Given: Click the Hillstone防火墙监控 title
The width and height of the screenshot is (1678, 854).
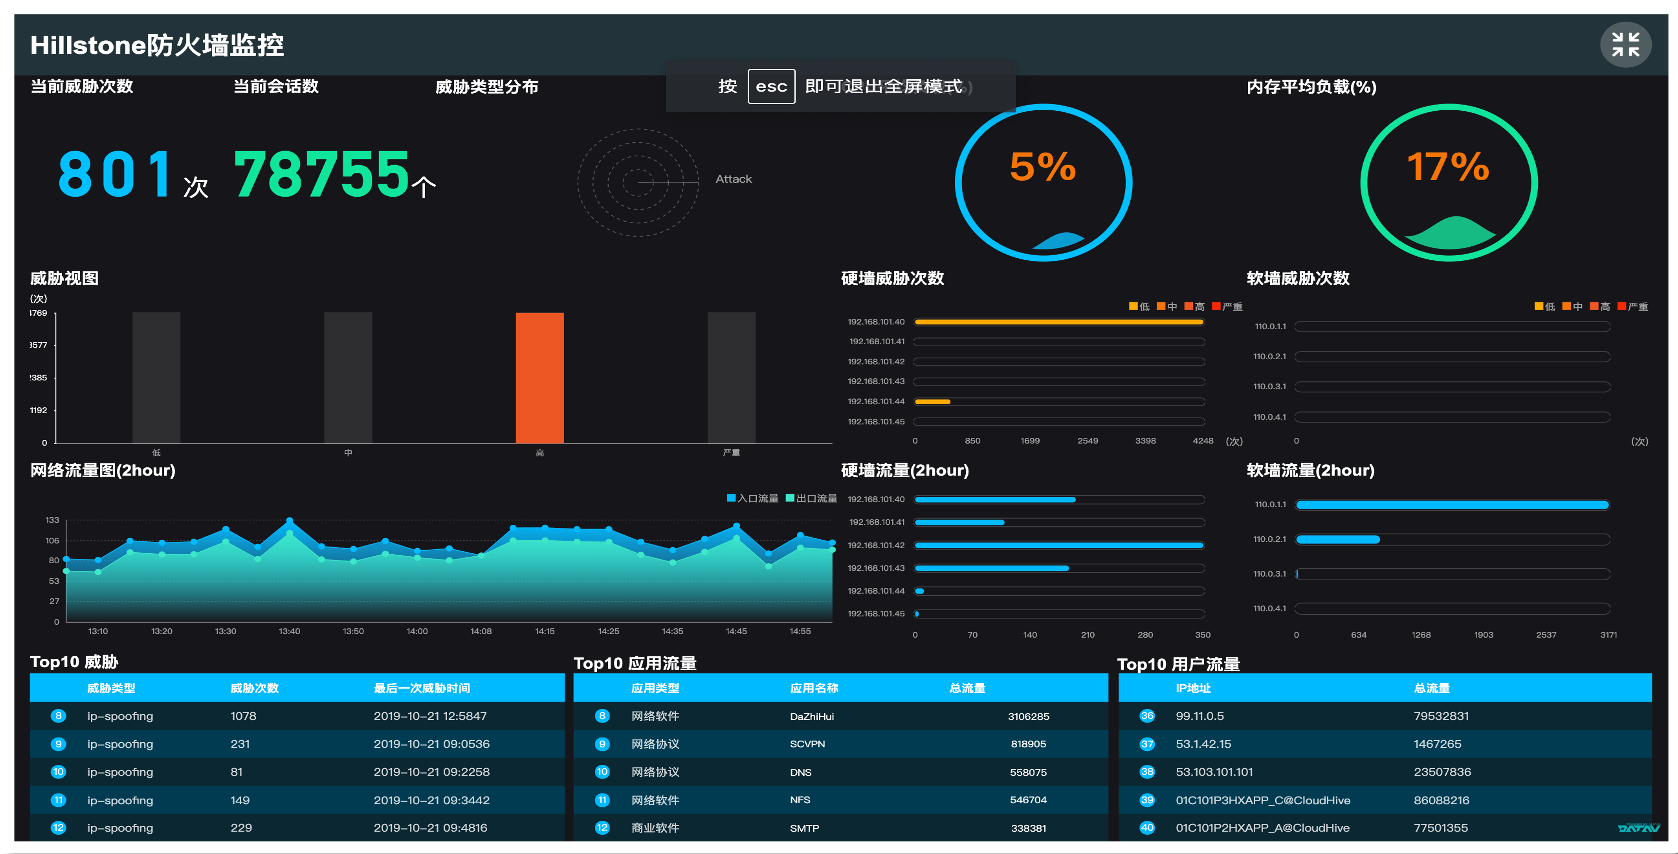Looking at the screenshot, I should (157, 45).
